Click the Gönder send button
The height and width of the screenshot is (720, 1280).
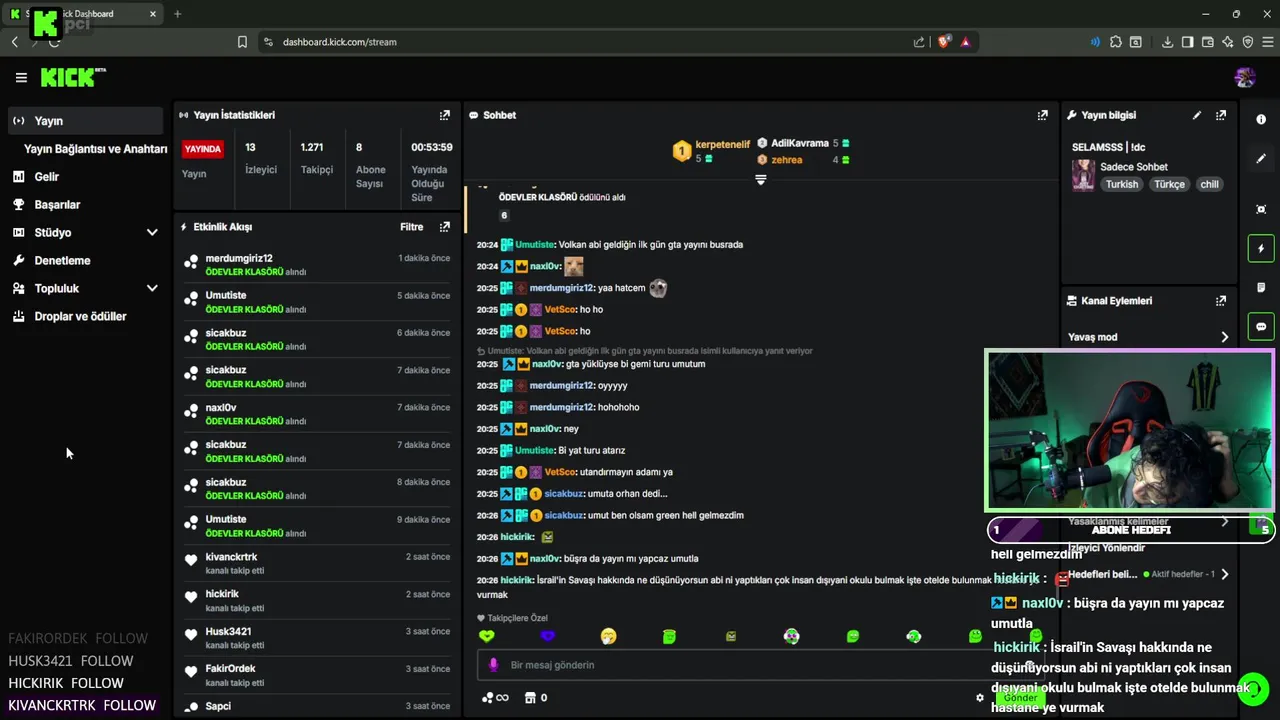pos(1020,698)
